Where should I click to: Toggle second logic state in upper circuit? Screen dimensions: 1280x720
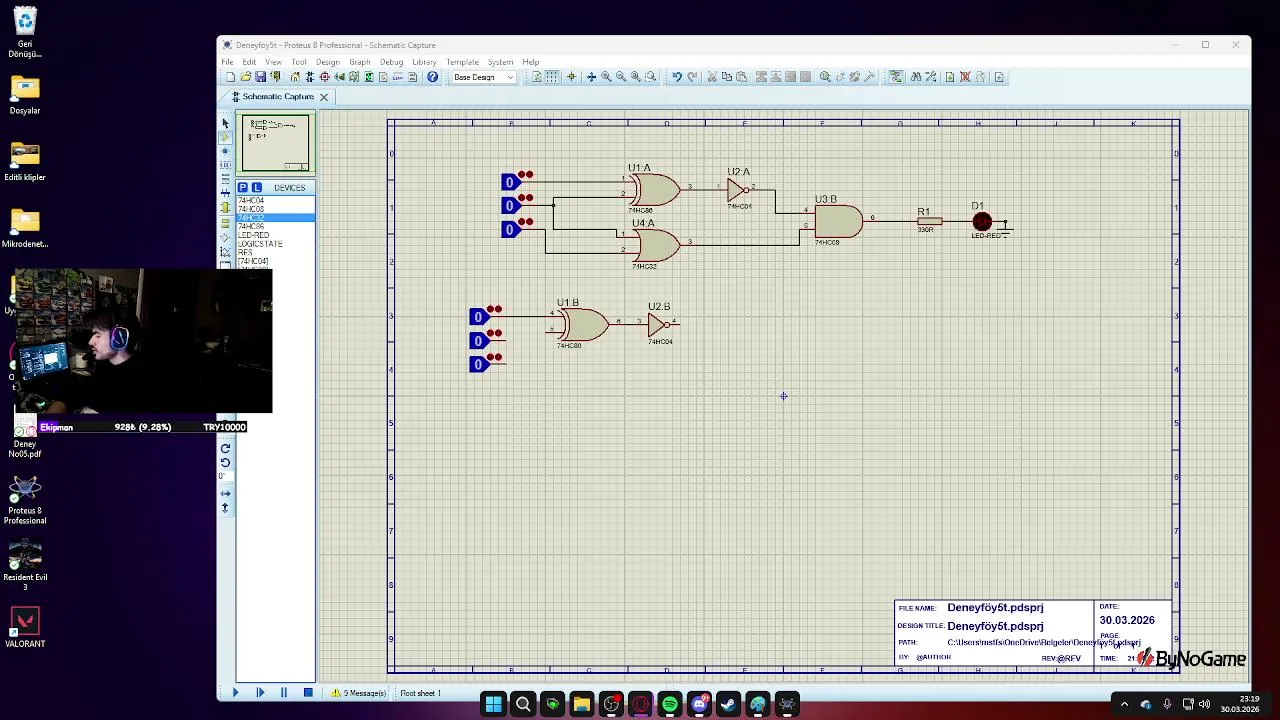point(510,205)
